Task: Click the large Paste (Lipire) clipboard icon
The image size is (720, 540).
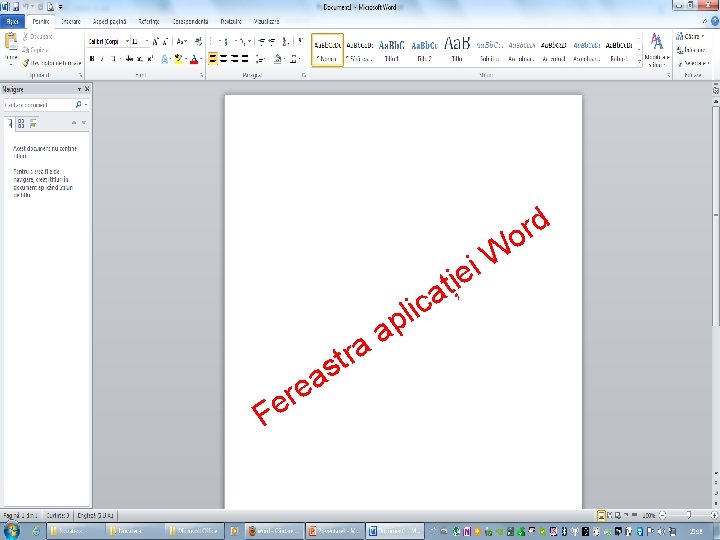Action: 11,42
